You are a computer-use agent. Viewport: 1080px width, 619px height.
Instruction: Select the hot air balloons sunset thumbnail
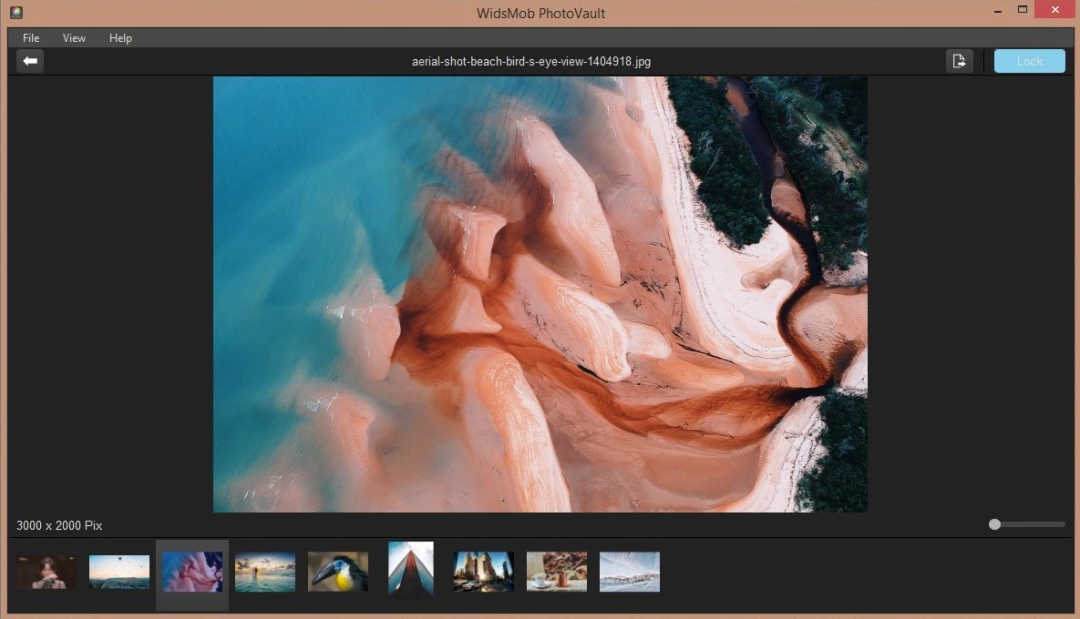(118, 571)
